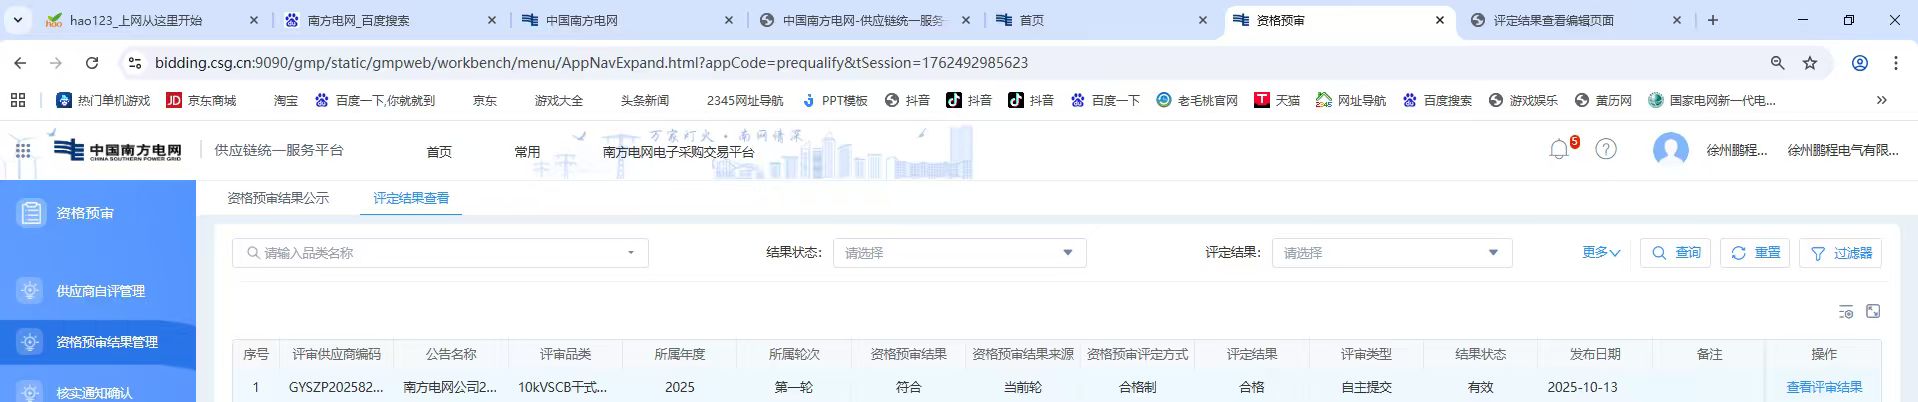Switch to 资格预审结果公示 tab
The image size is (1918, 402).
pyautogui.click(x=278, y=198)
